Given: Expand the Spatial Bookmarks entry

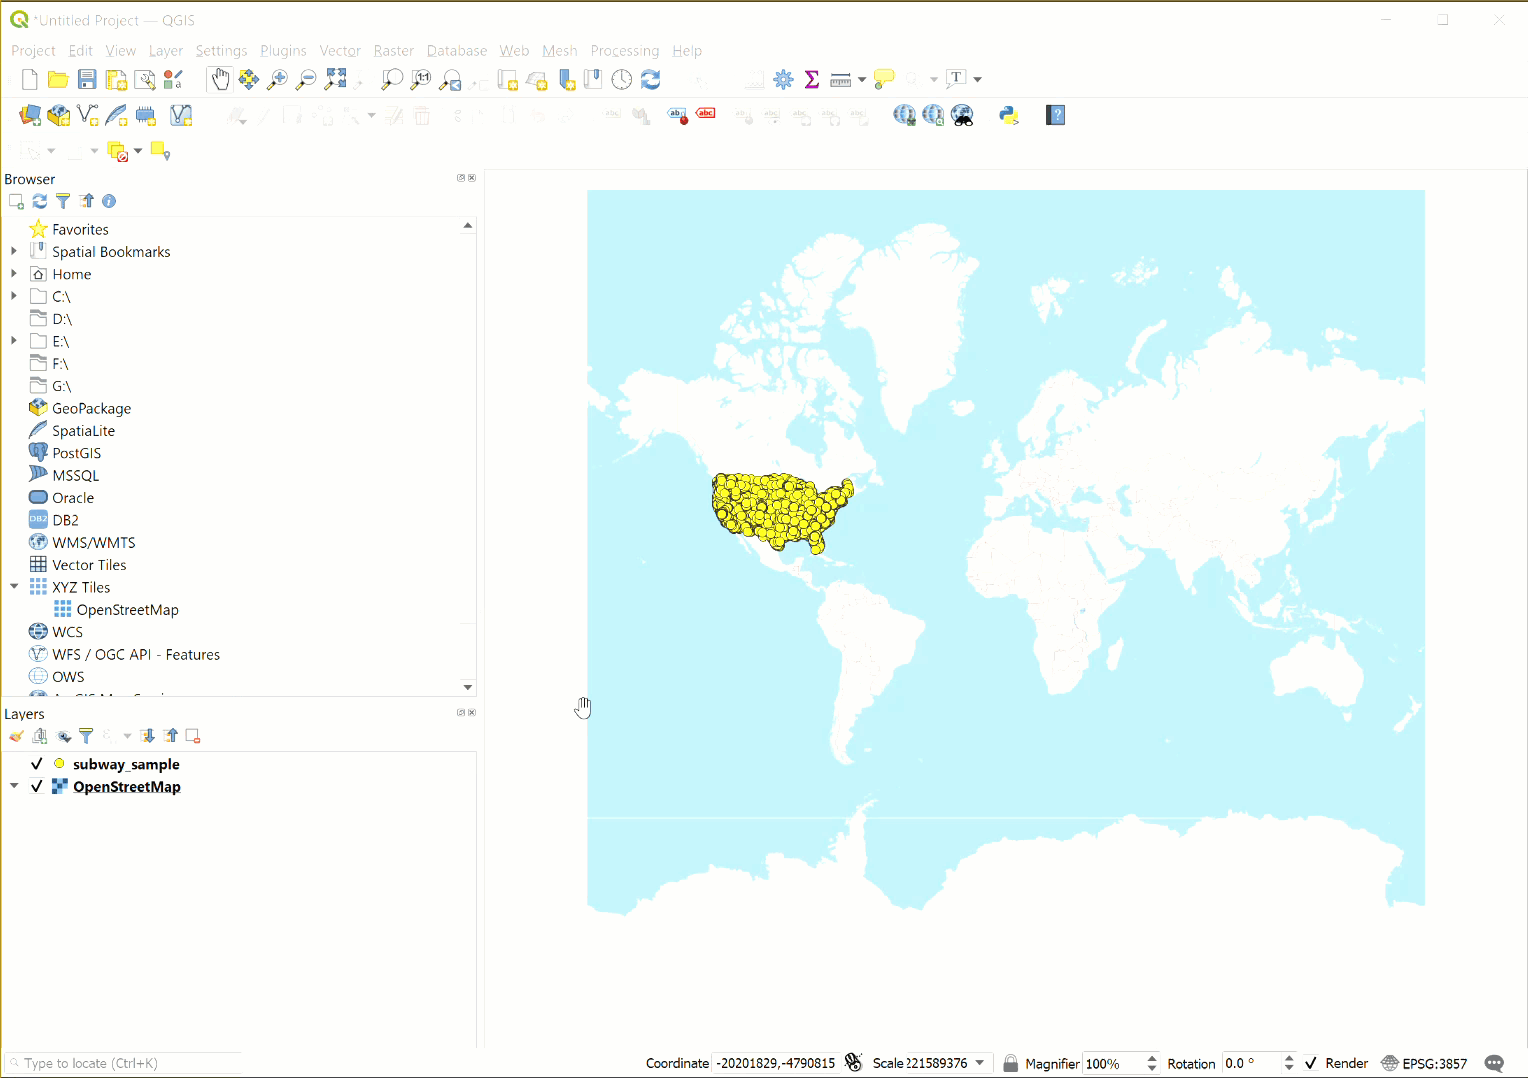Looking at the screenshot, I should pyautogui.click(x=14, y=251).
